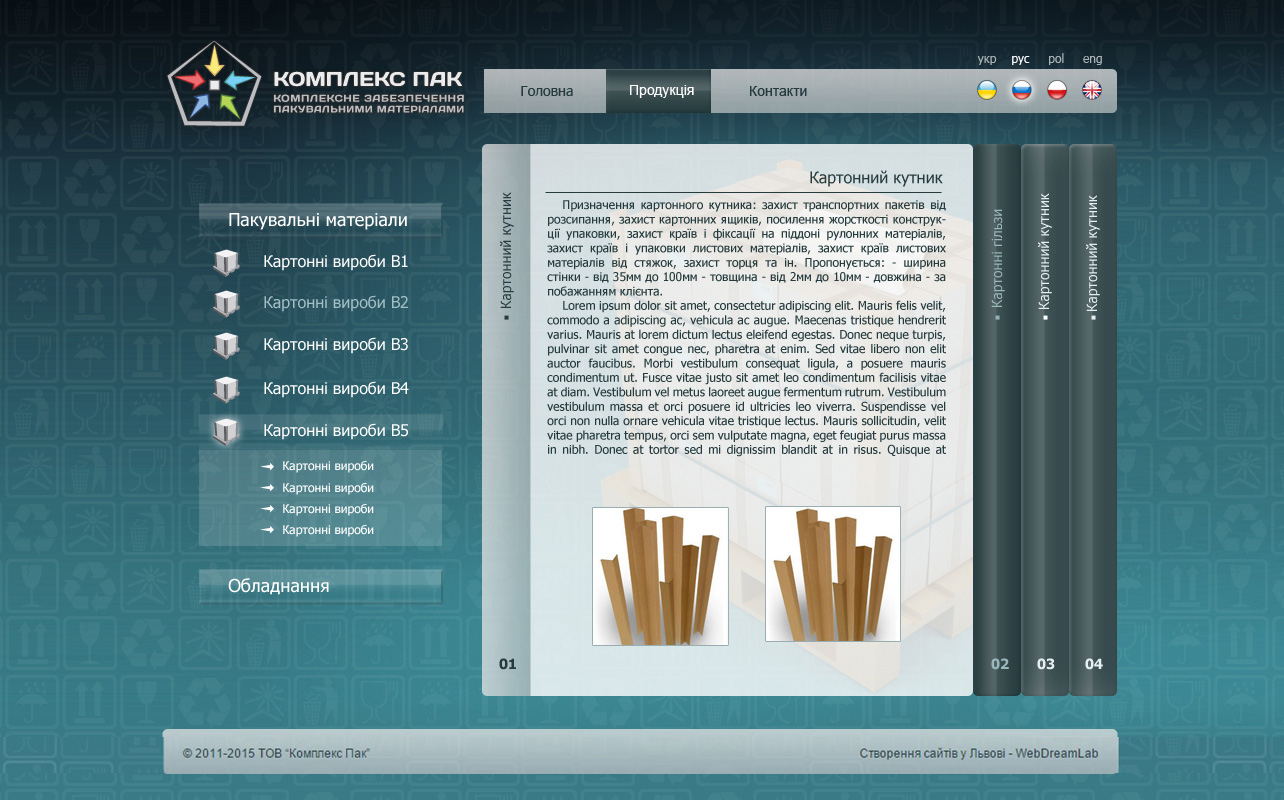Click the Komplex Pak pentagon logo

[x=214, y=83]
